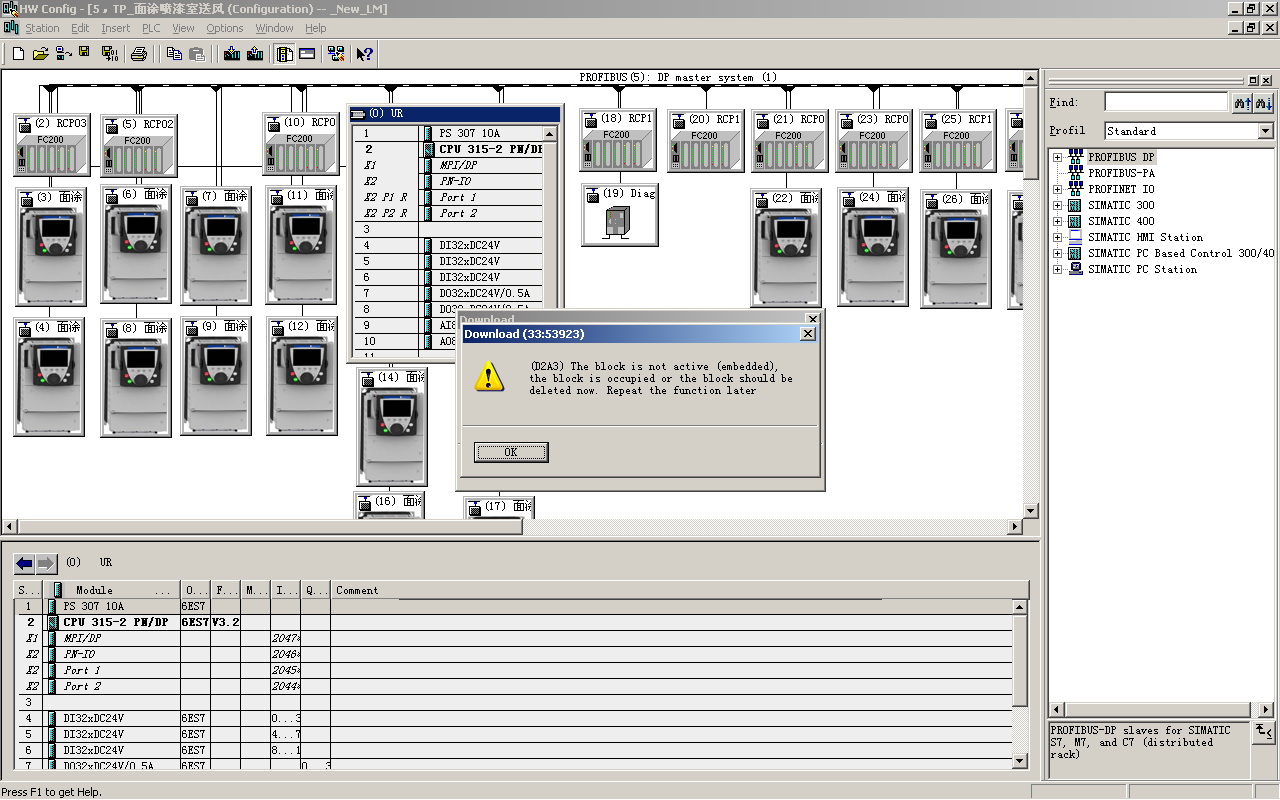
Task: Open the View menu
Action: 183,28
